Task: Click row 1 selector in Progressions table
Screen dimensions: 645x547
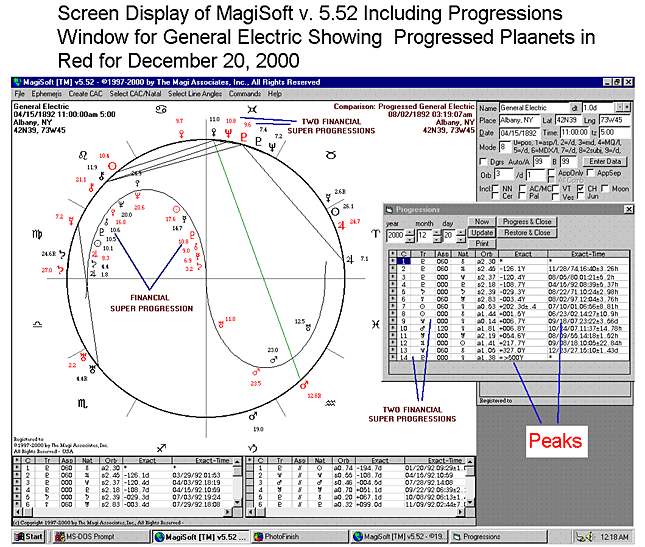Action: (x=392, y=260)
